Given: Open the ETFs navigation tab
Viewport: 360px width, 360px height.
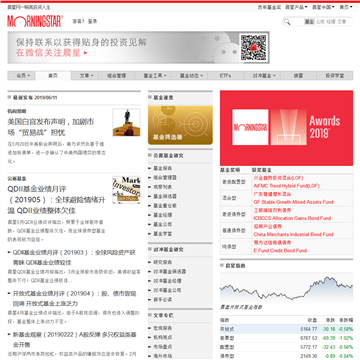Looking at the screenshot, I should pos(226,76).
